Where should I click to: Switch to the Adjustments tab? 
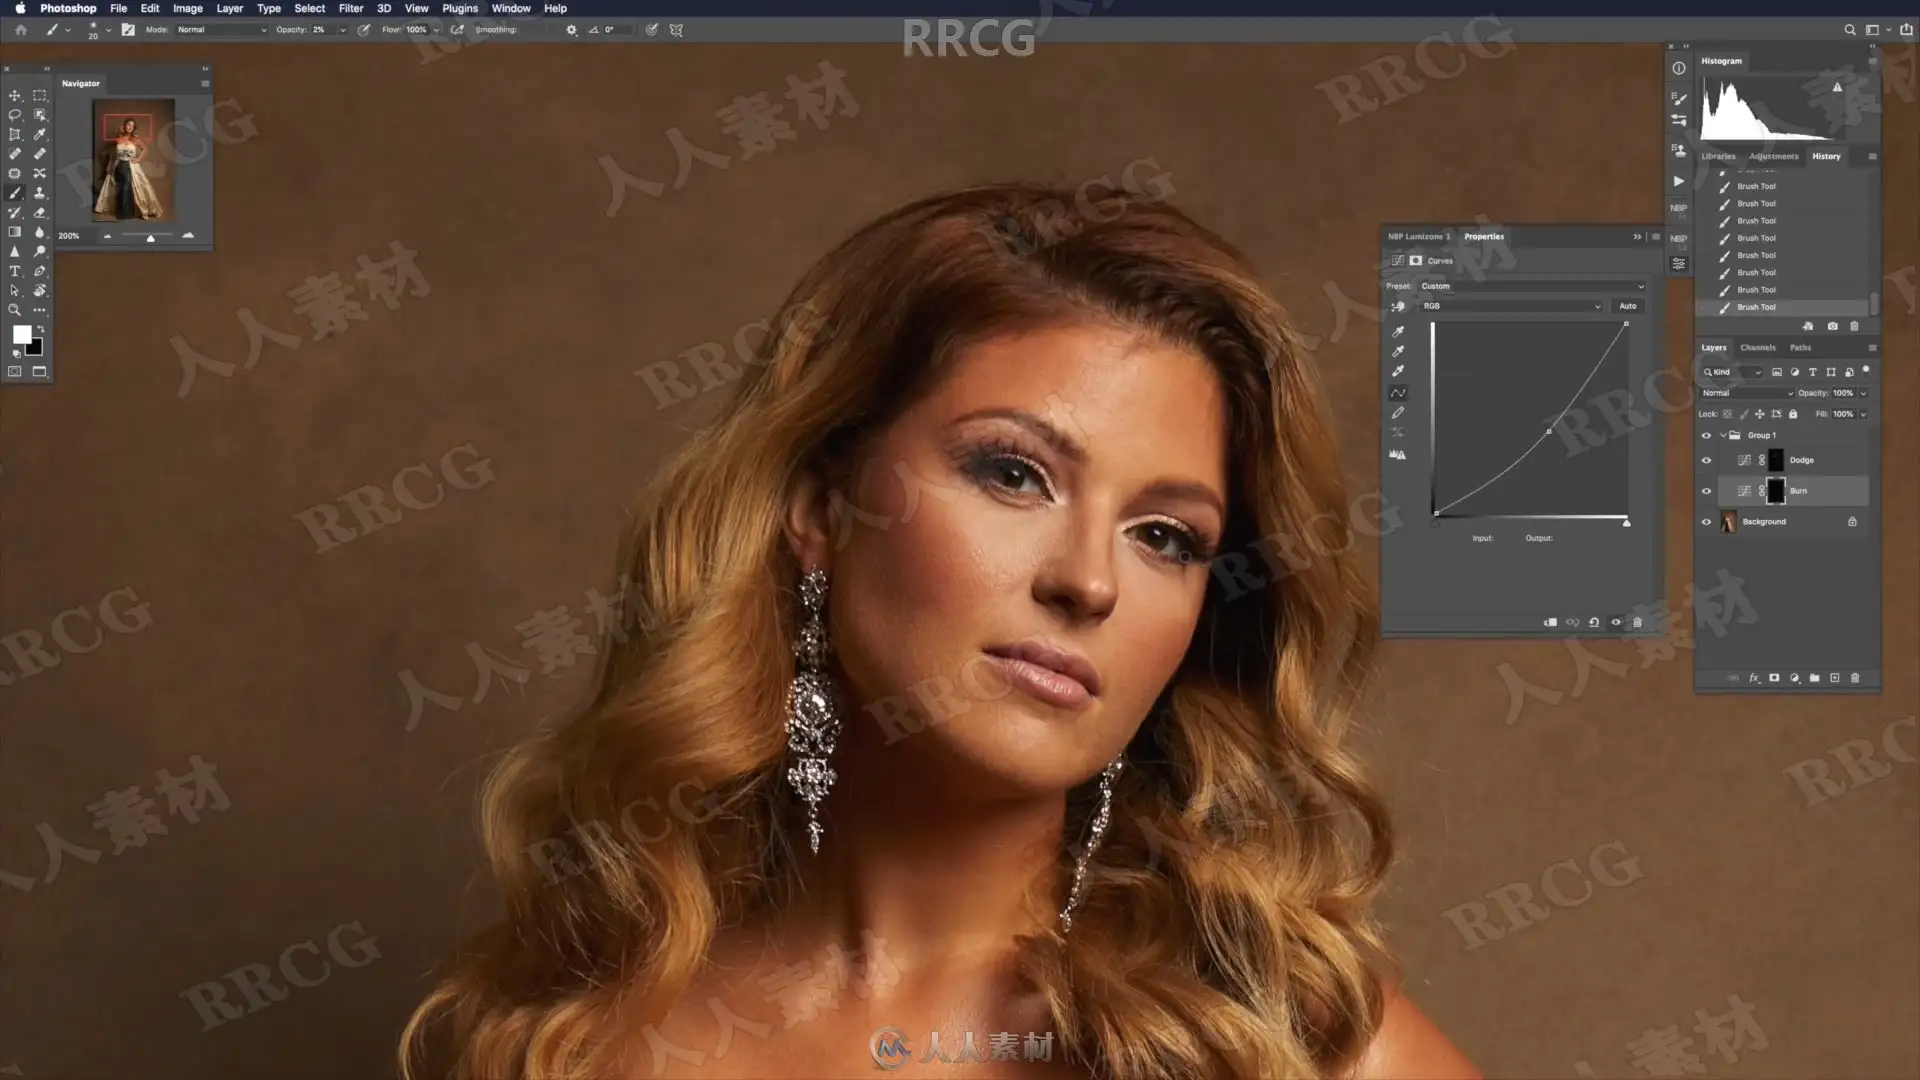pyautogui.click(x=1774, y=156)
